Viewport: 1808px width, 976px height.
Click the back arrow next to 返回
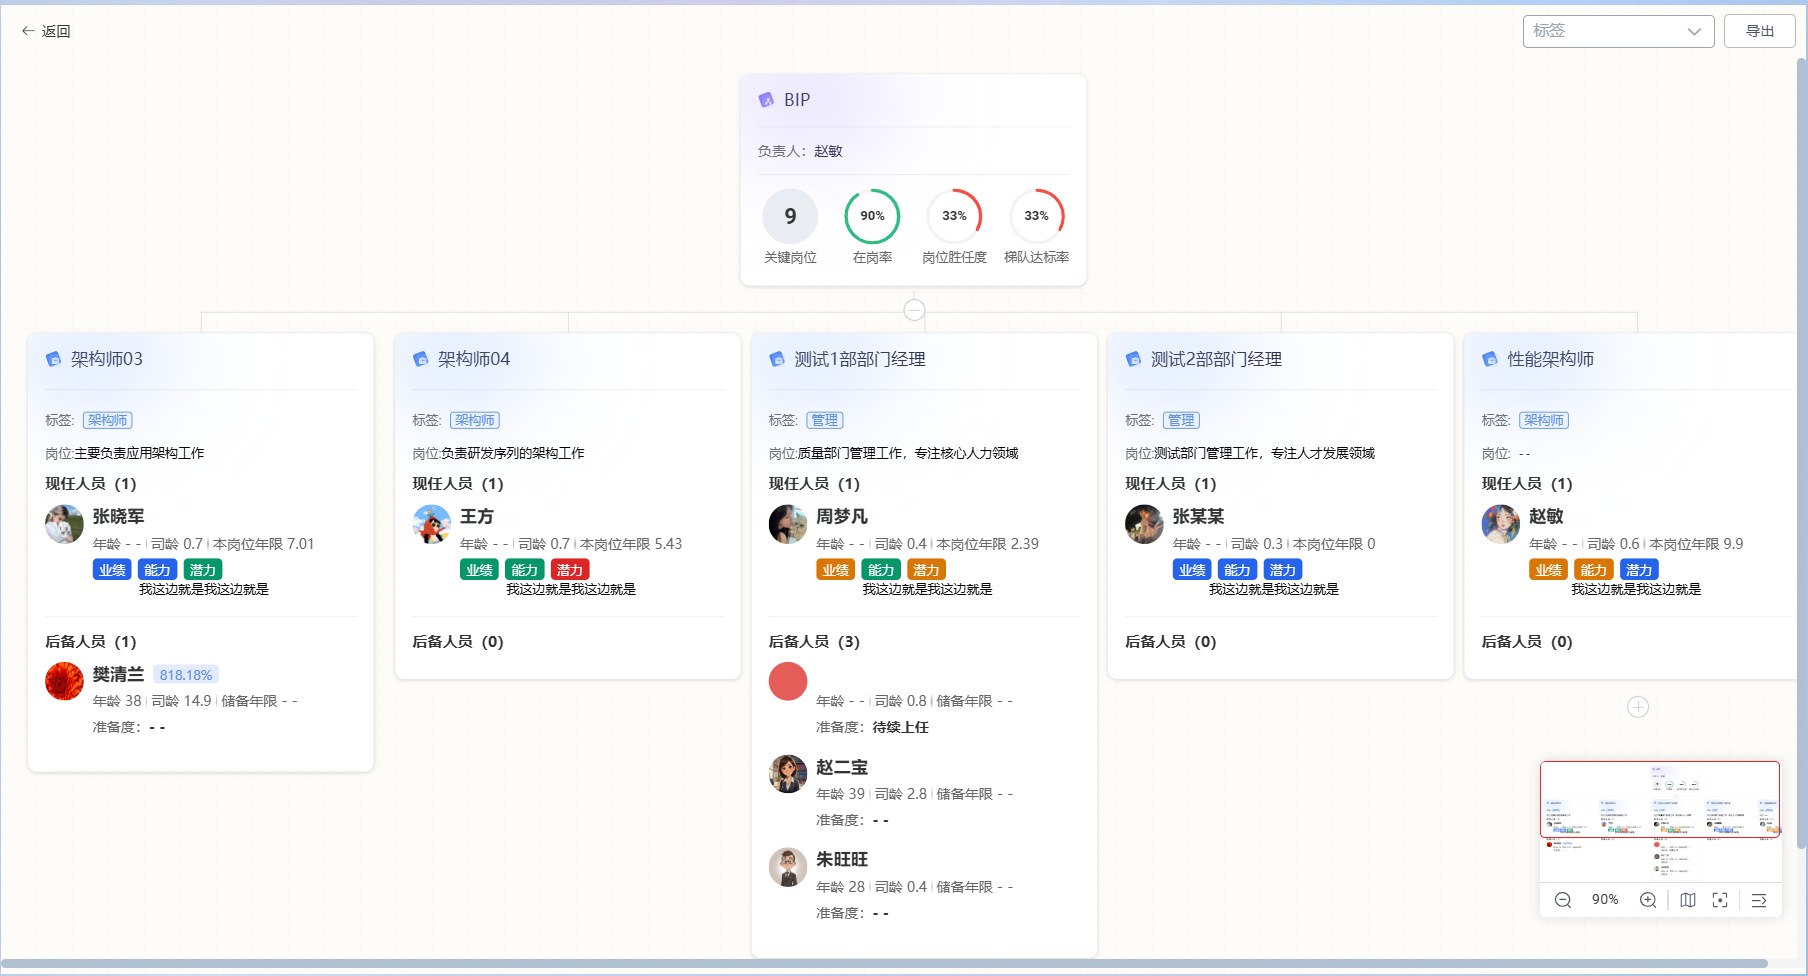click(28, 31)
